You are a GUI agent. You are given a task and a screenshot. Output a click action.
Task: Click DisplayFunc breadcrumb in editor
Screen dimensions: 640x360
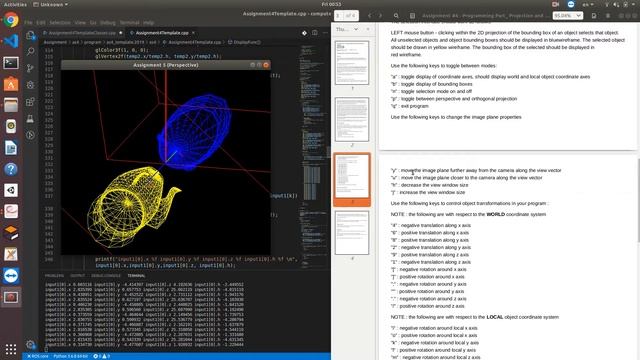click(x=244, y=42)
